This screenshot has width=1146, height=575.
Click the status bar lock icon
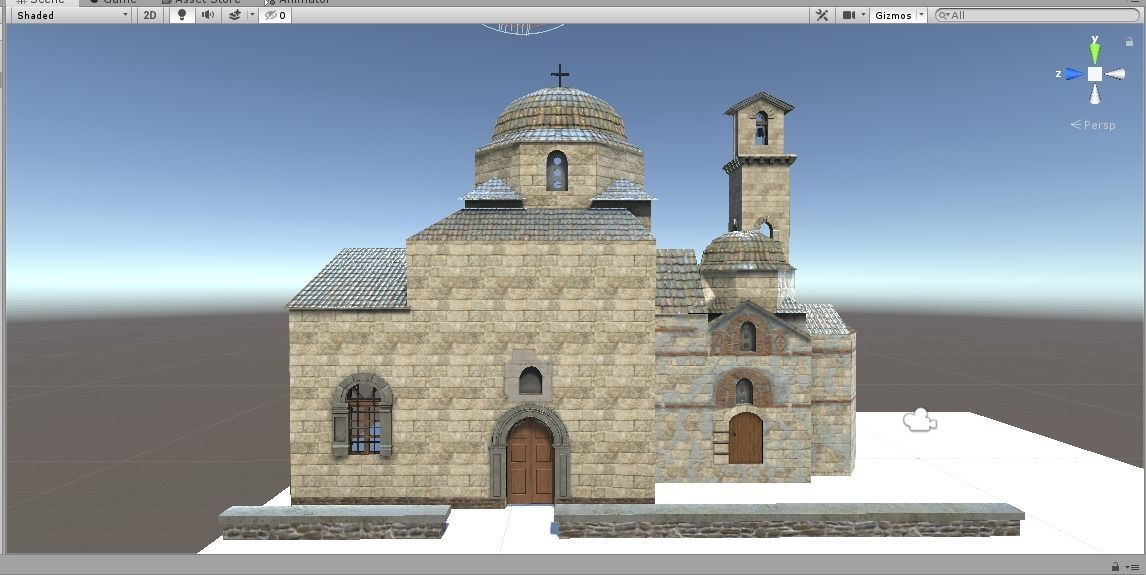[1115, 566]
